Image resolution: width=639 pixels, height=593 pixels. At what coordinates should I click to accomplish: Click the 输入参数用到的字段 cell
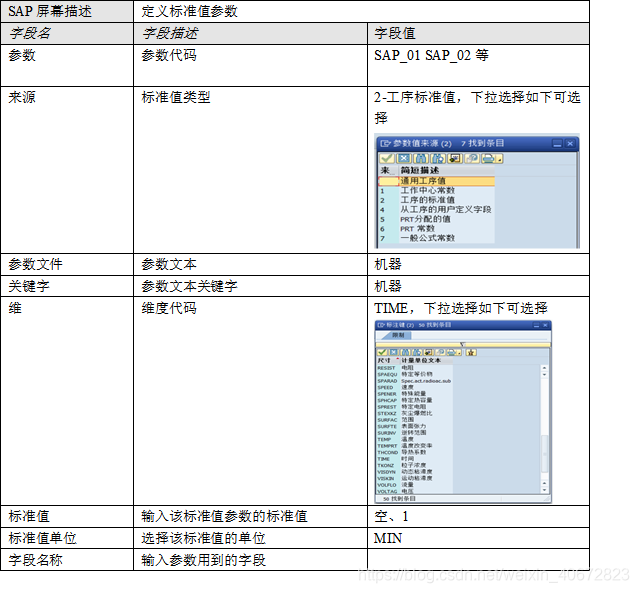click(251, 560)
